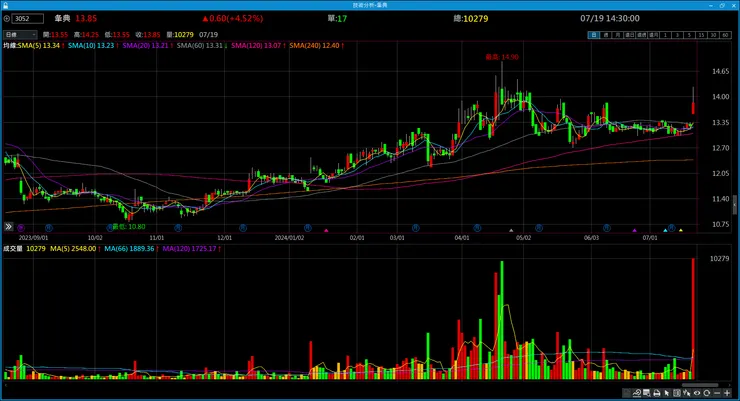Image resolution: width=740 pixels, height=401 pixels.
Task: Click the SMA(5) 13.34 indicator label
Action: [x=41, y=45]
